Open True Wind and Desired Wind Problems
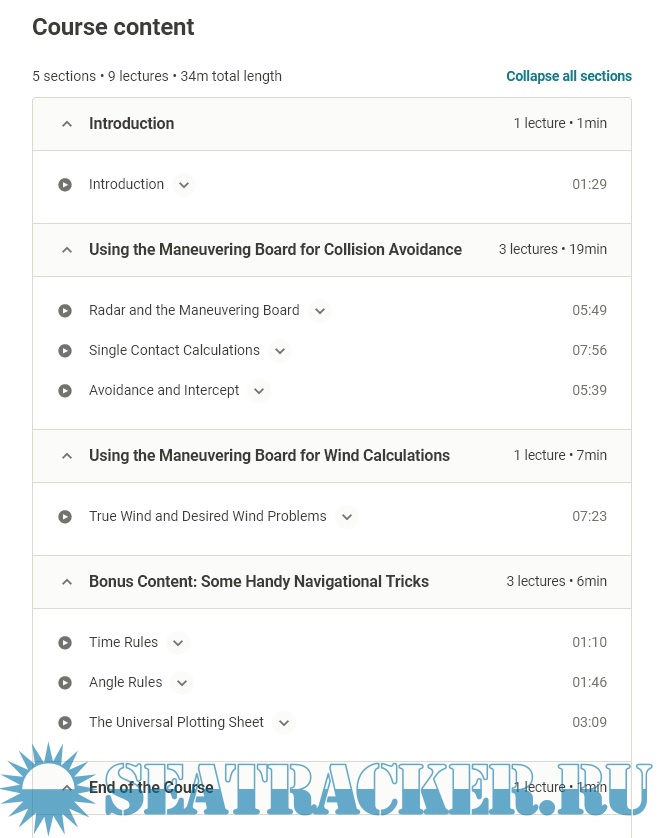This screenshot has height=838, width=663. 207,516
